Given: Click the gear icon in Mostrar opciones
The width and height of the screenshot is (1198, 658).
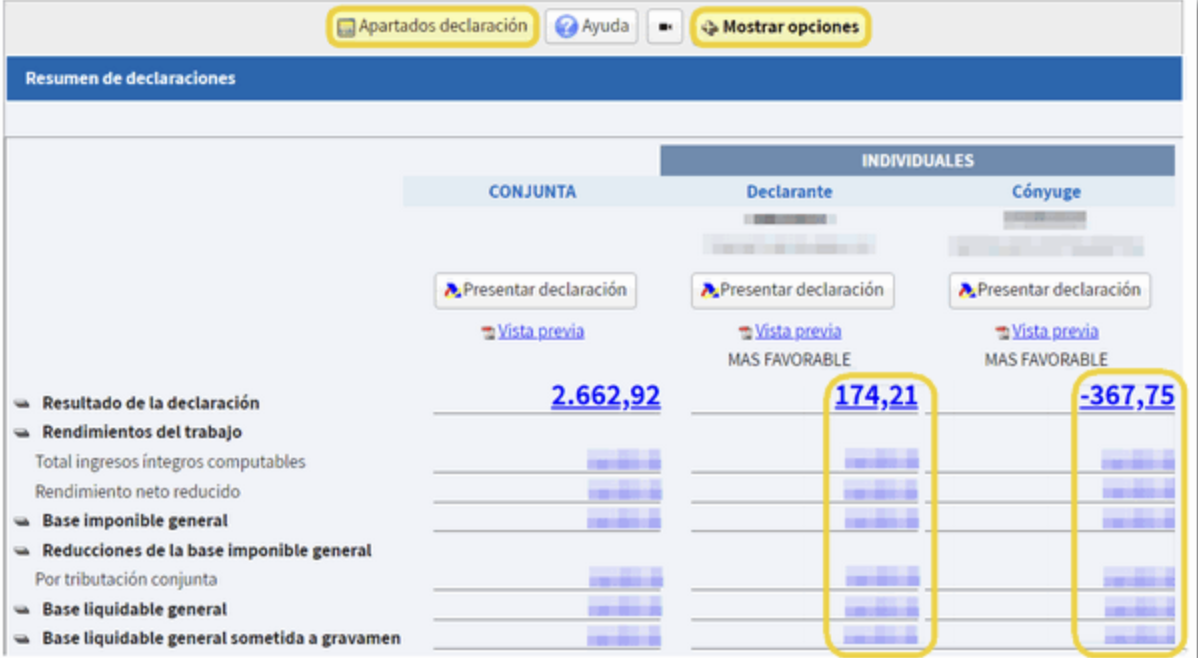Looking at the screenshot, I should pyautogui.click(x=710, y=28).
